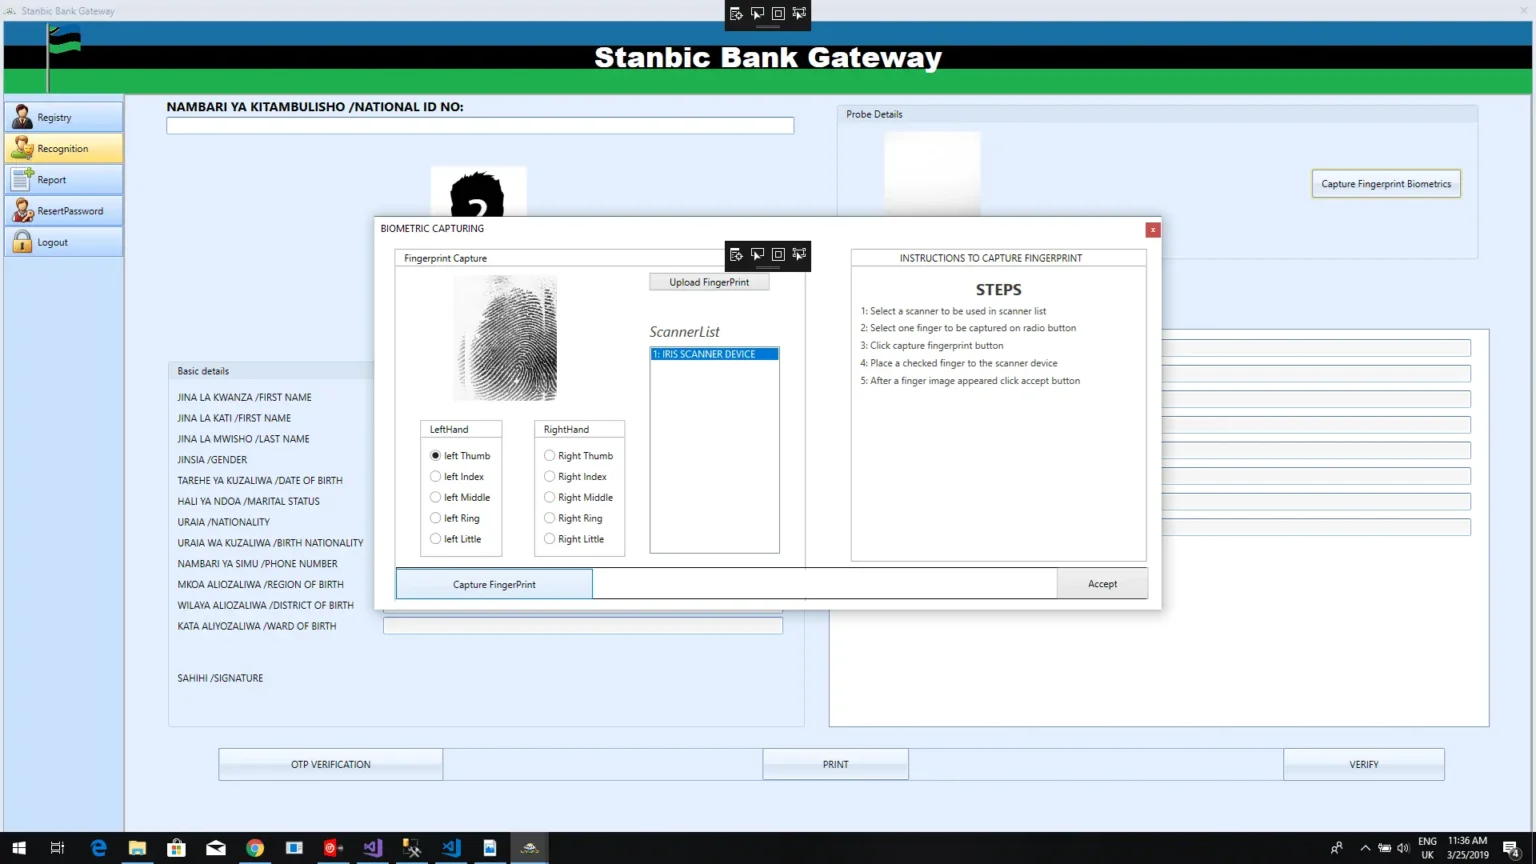The height and width of the screenshot is (864, 1536).
Task: Click Go to Live Visual Tree on the main window debug toolbar
Action: (x=736, y=14)
